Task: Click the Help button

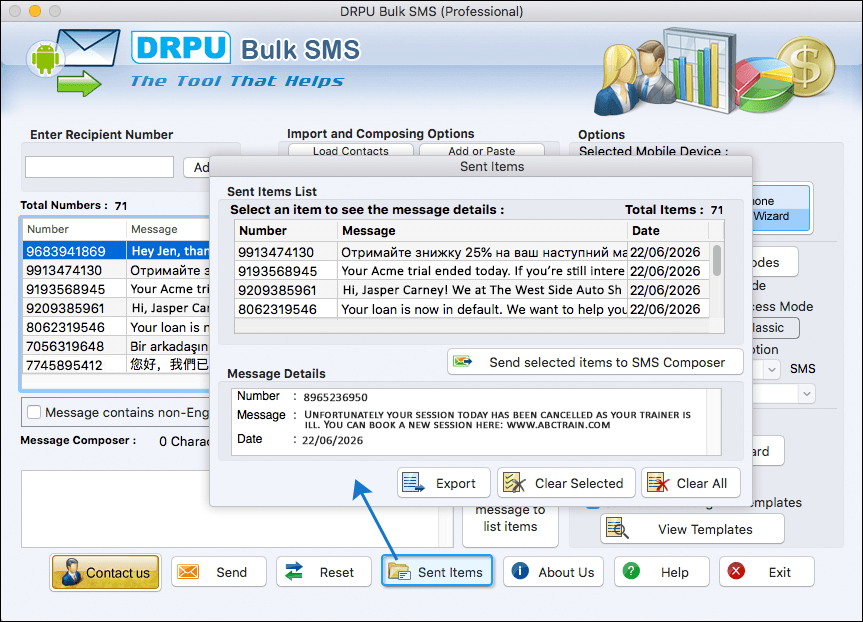Action: tap(661, 571)
